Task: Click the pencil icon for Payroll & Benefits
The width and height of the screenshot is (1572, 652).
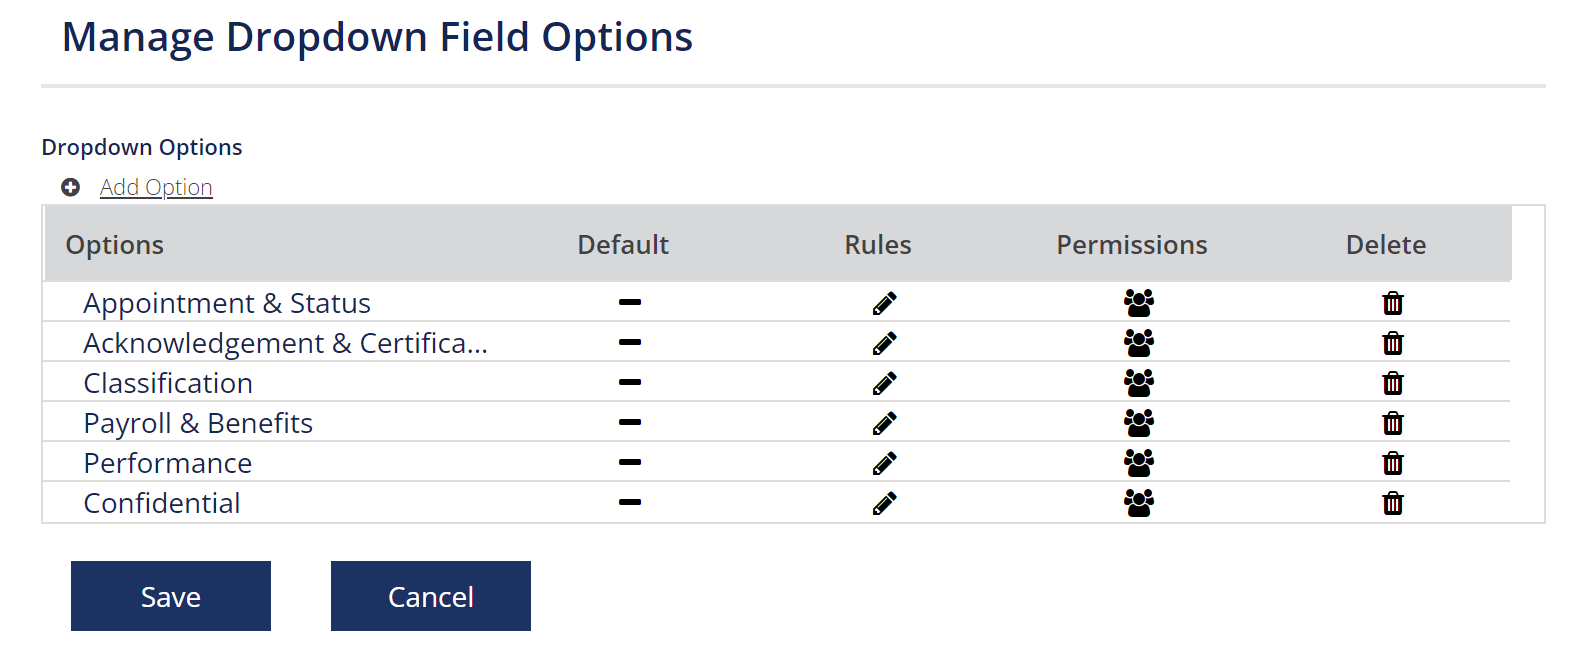Action: click(884, 423)
